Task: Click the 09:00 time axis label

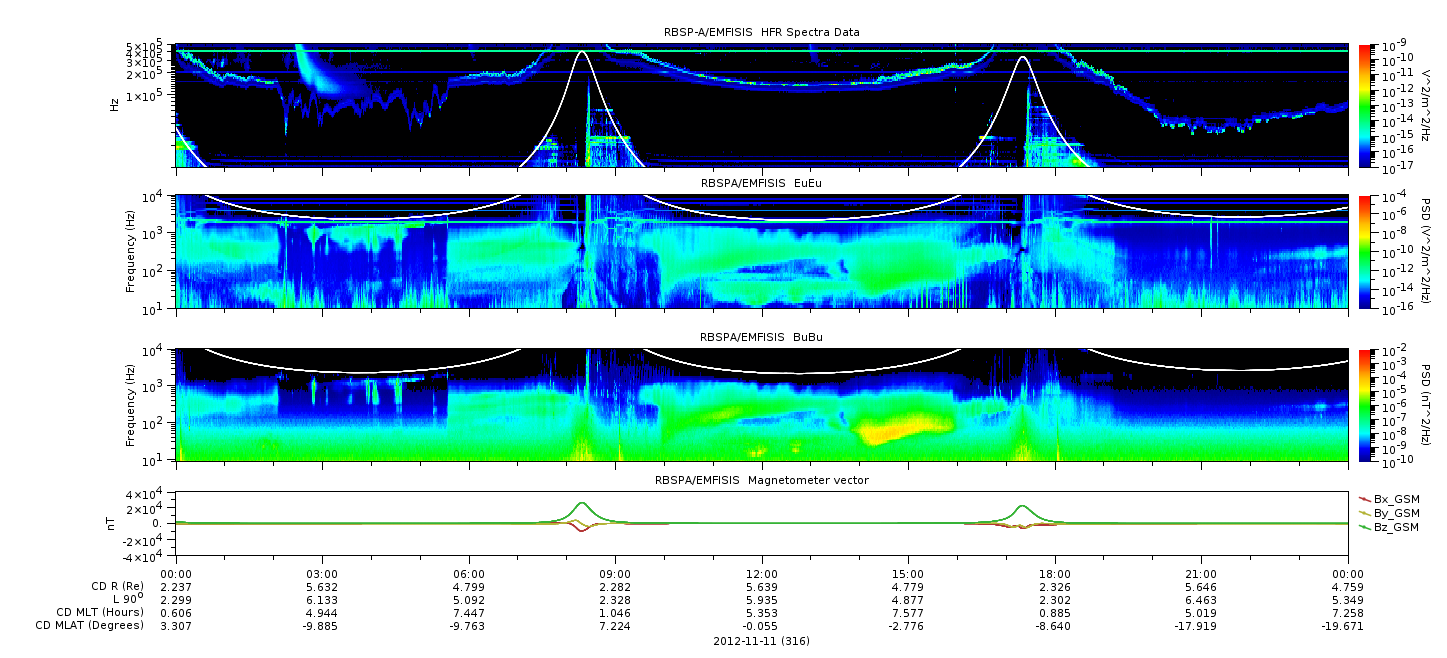Action: (x=615, y=573)
